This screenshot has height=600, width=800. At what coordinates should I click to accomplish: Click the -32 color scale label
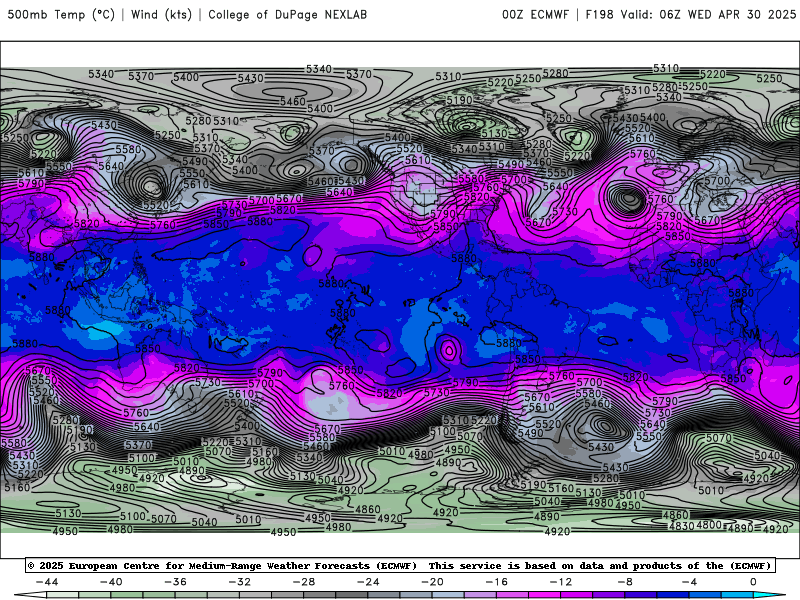tap(240, 582)
